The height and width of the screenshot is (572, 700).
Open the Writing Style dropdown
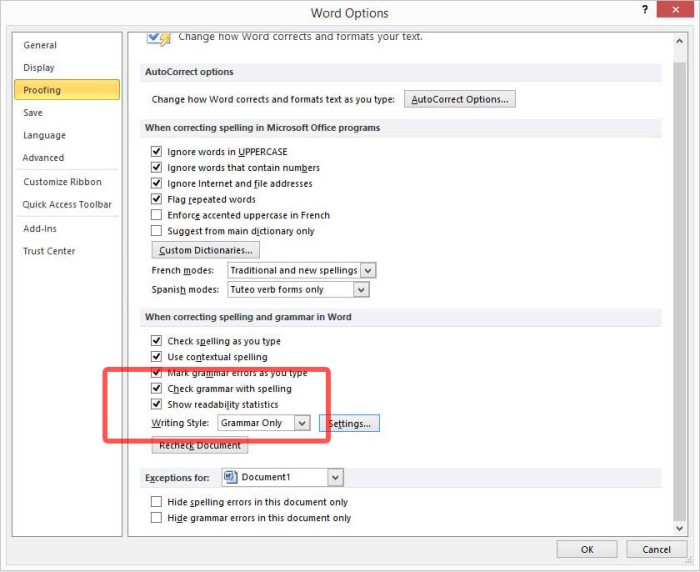(x=301, y=423)
